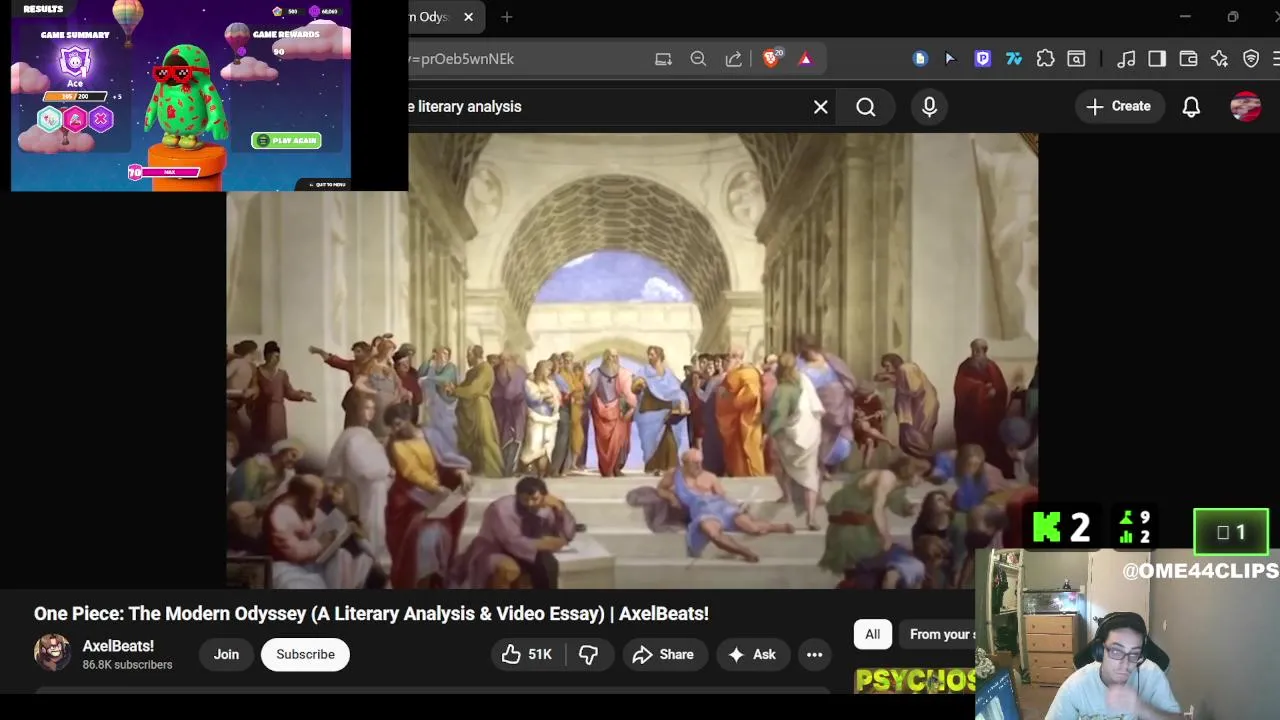
Task: Click the YouTube search magnifier button
Action: coord(866,107)
